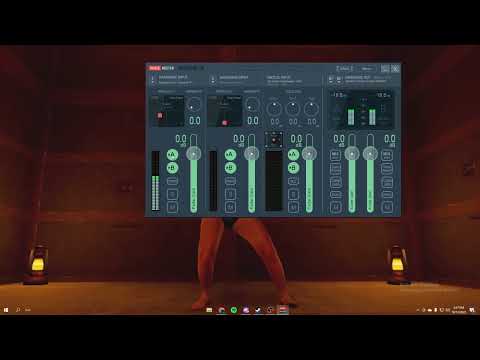Solo the Hardware Input 2 strip
The height and width of the screenshot is (360, 480).
click(230, 194)
